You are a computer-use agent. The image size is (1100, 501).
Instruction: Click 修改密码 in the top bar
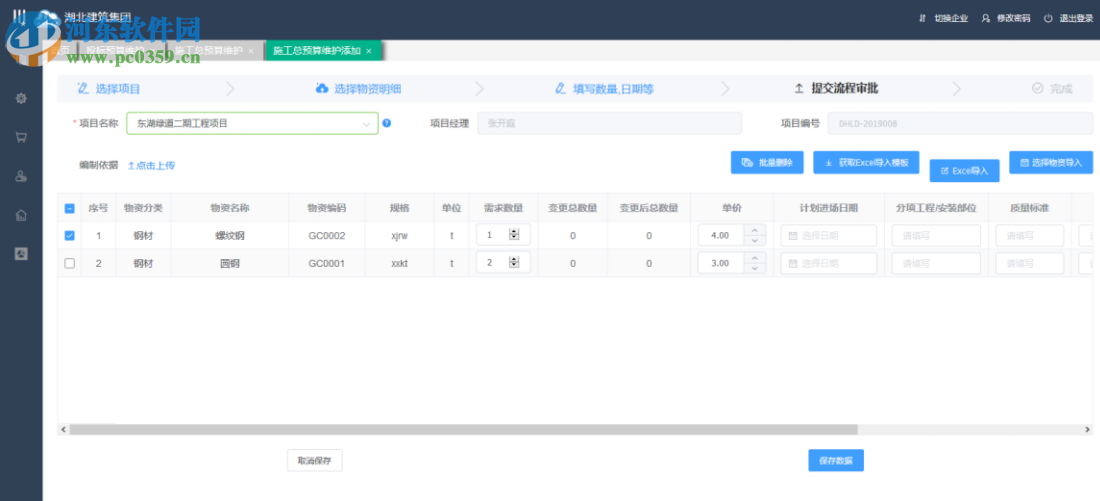click(x=1013, y=18)
